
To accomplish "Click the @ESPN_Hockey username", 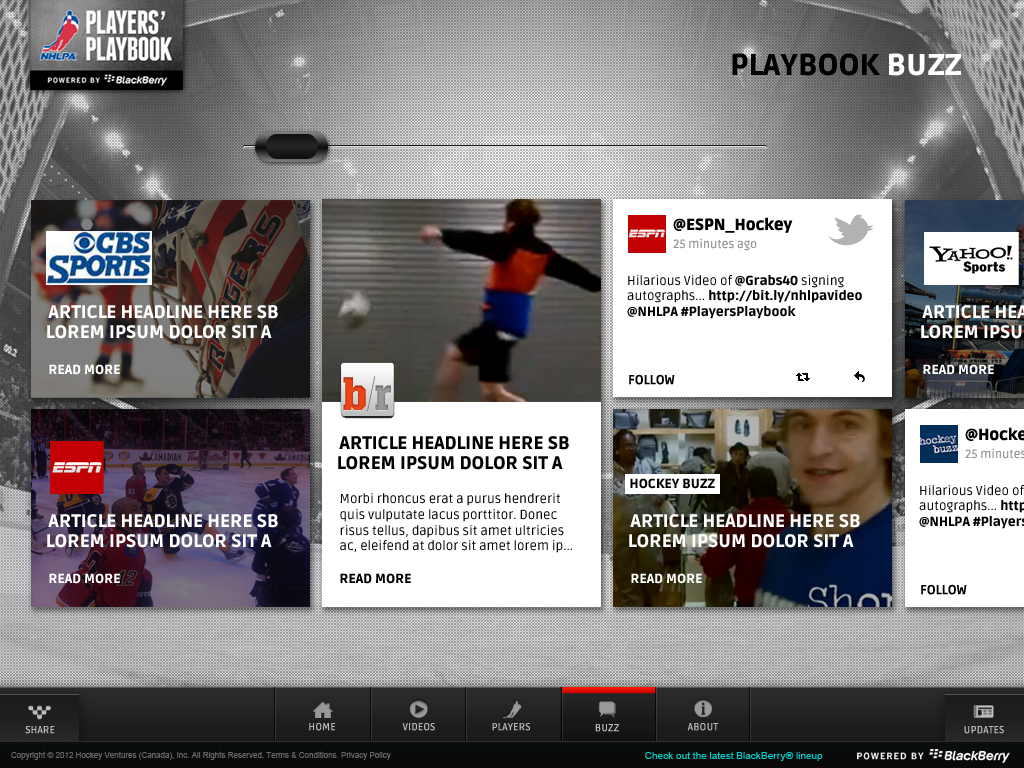I will click(732, 225).
